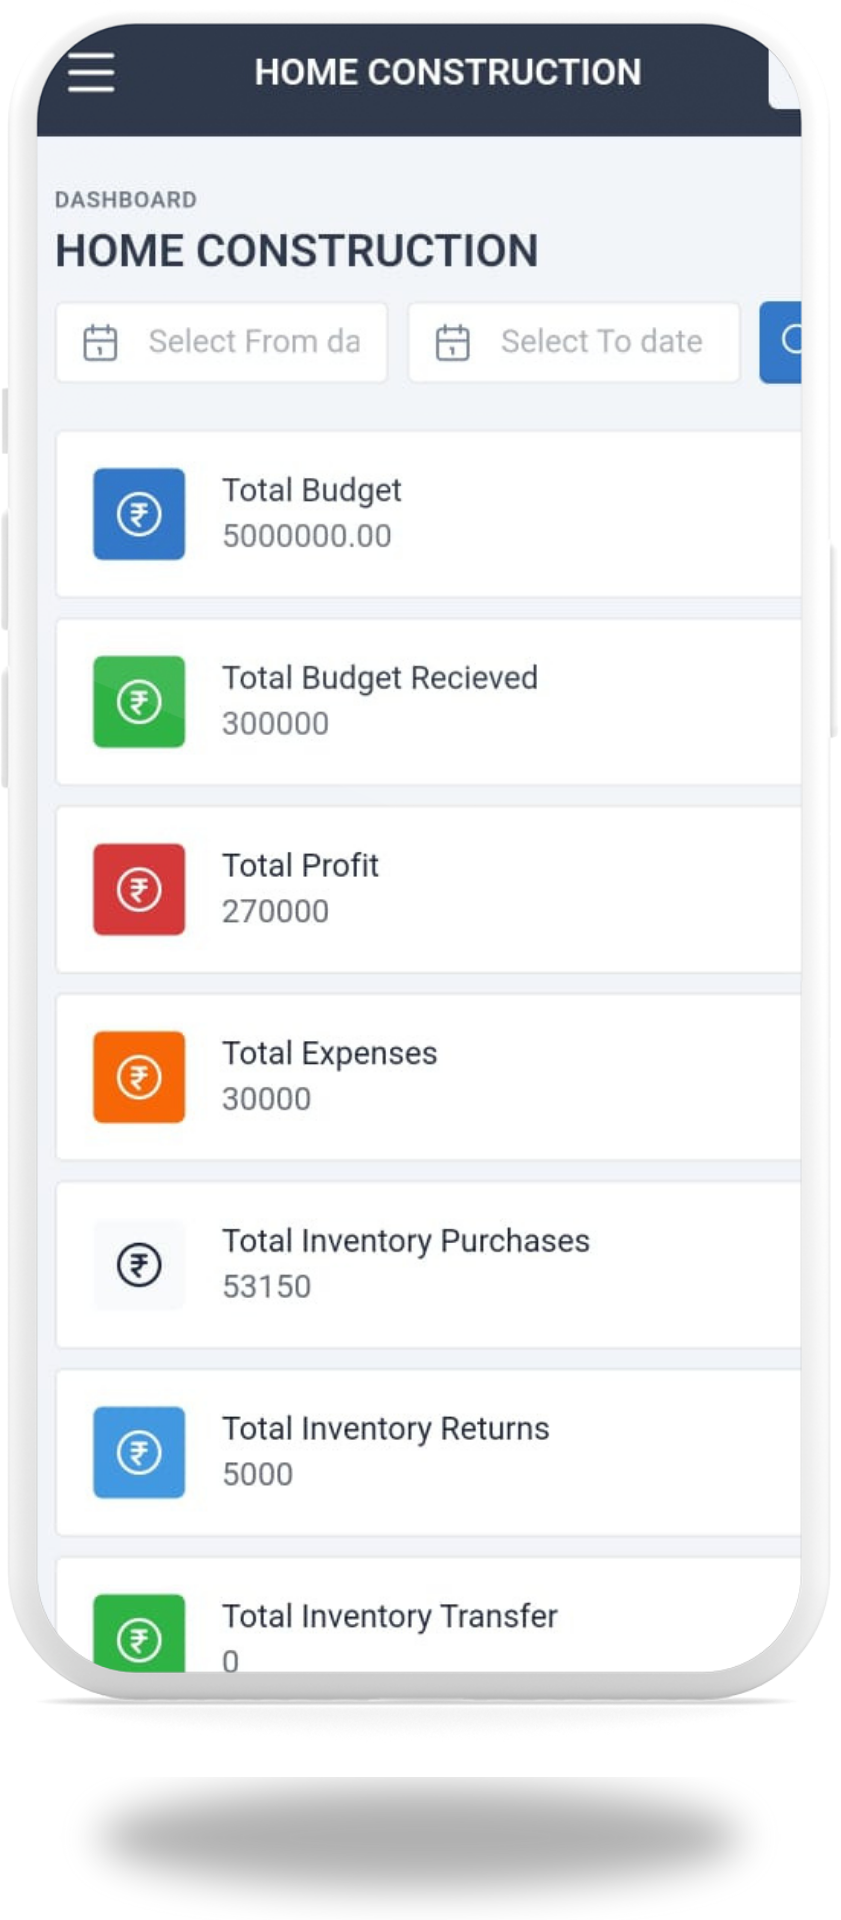
Task: Click the green Total Budget Recieved icon
Action: [139, 701]
